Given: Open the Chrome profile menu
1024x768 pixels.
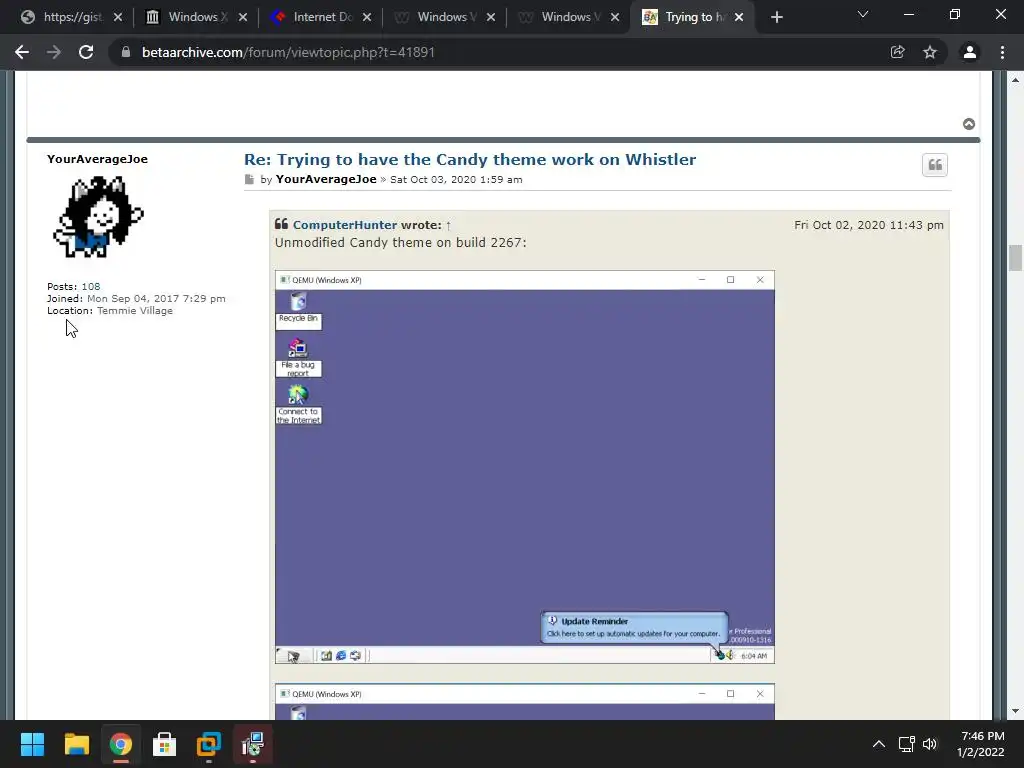Looking at the screenshot, I should 970,52.
